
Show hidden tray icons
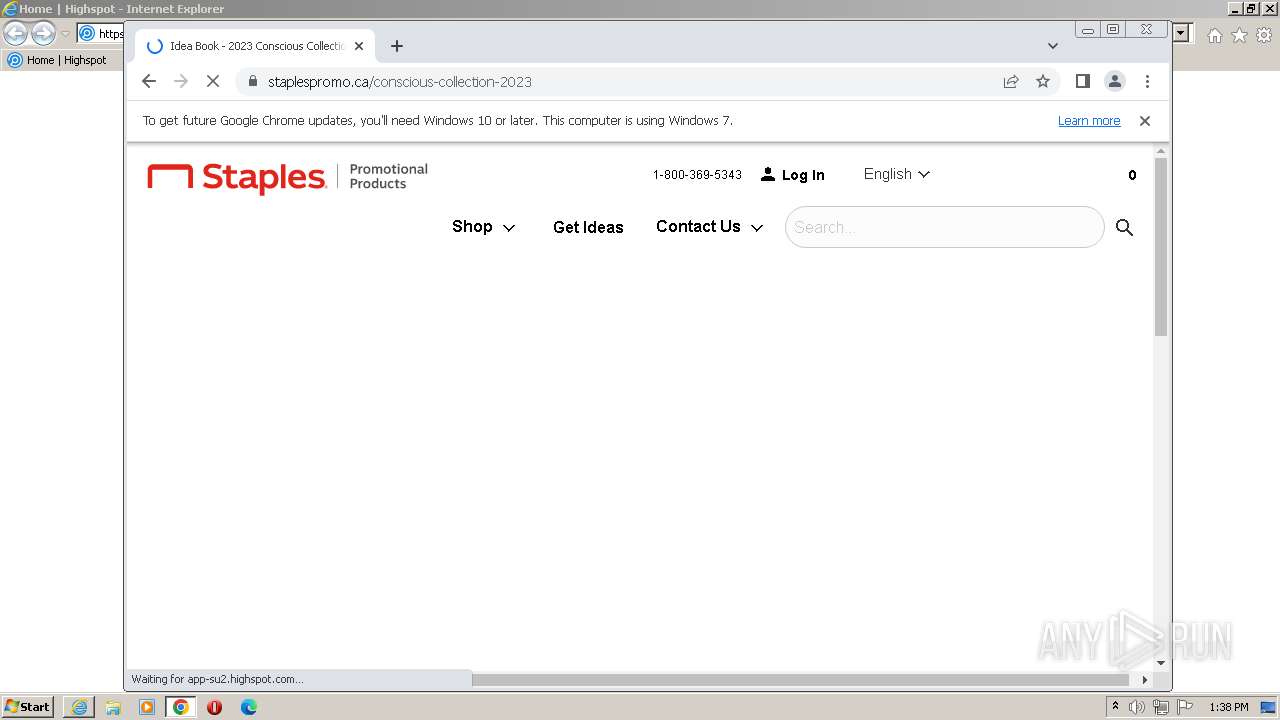pos(1115,707)
